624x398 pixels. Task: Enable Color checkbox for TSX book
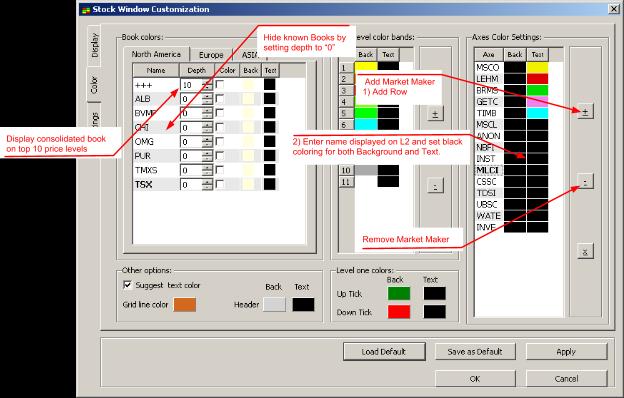click(220, 184)
